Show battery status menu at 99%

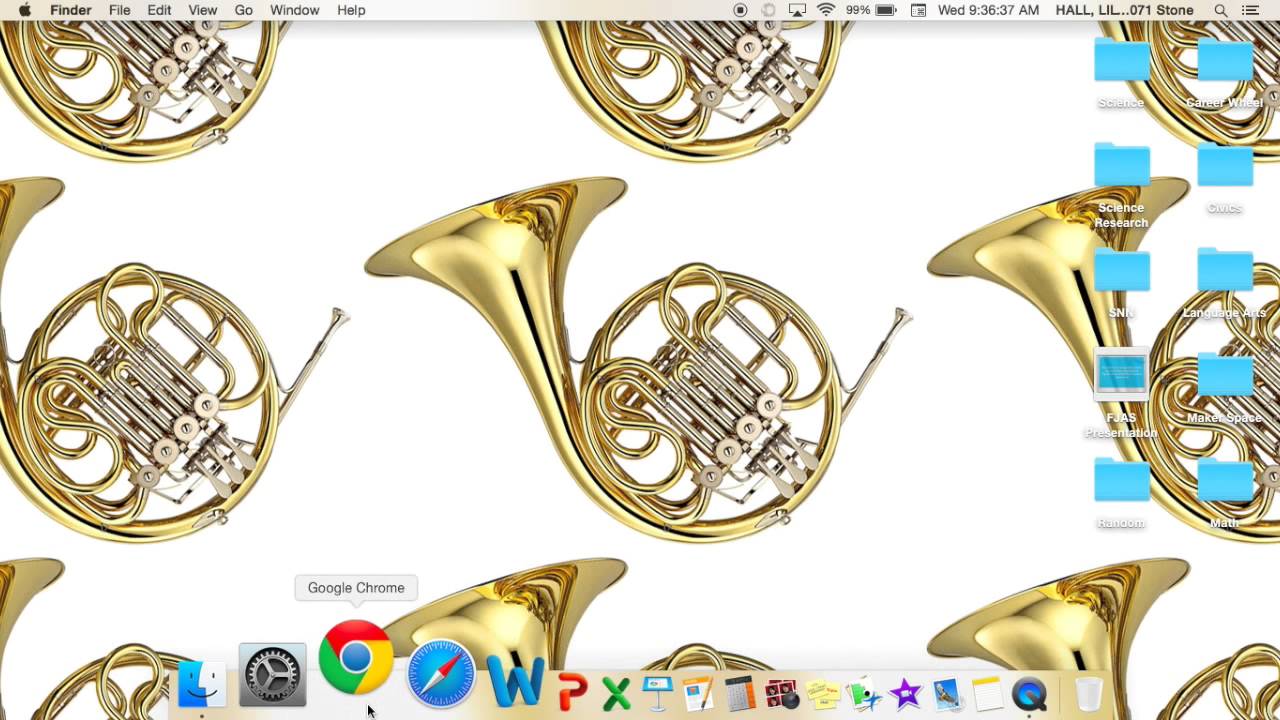click(871, 10)
